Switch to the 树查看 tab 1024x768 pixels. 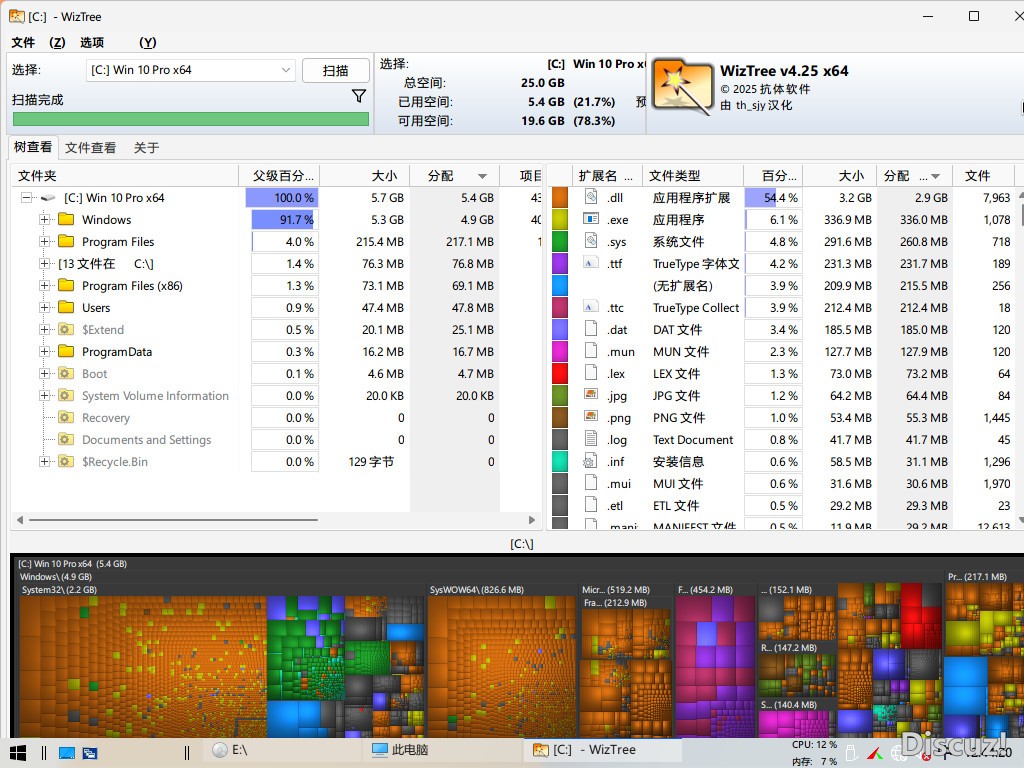[x=33, y=147]
